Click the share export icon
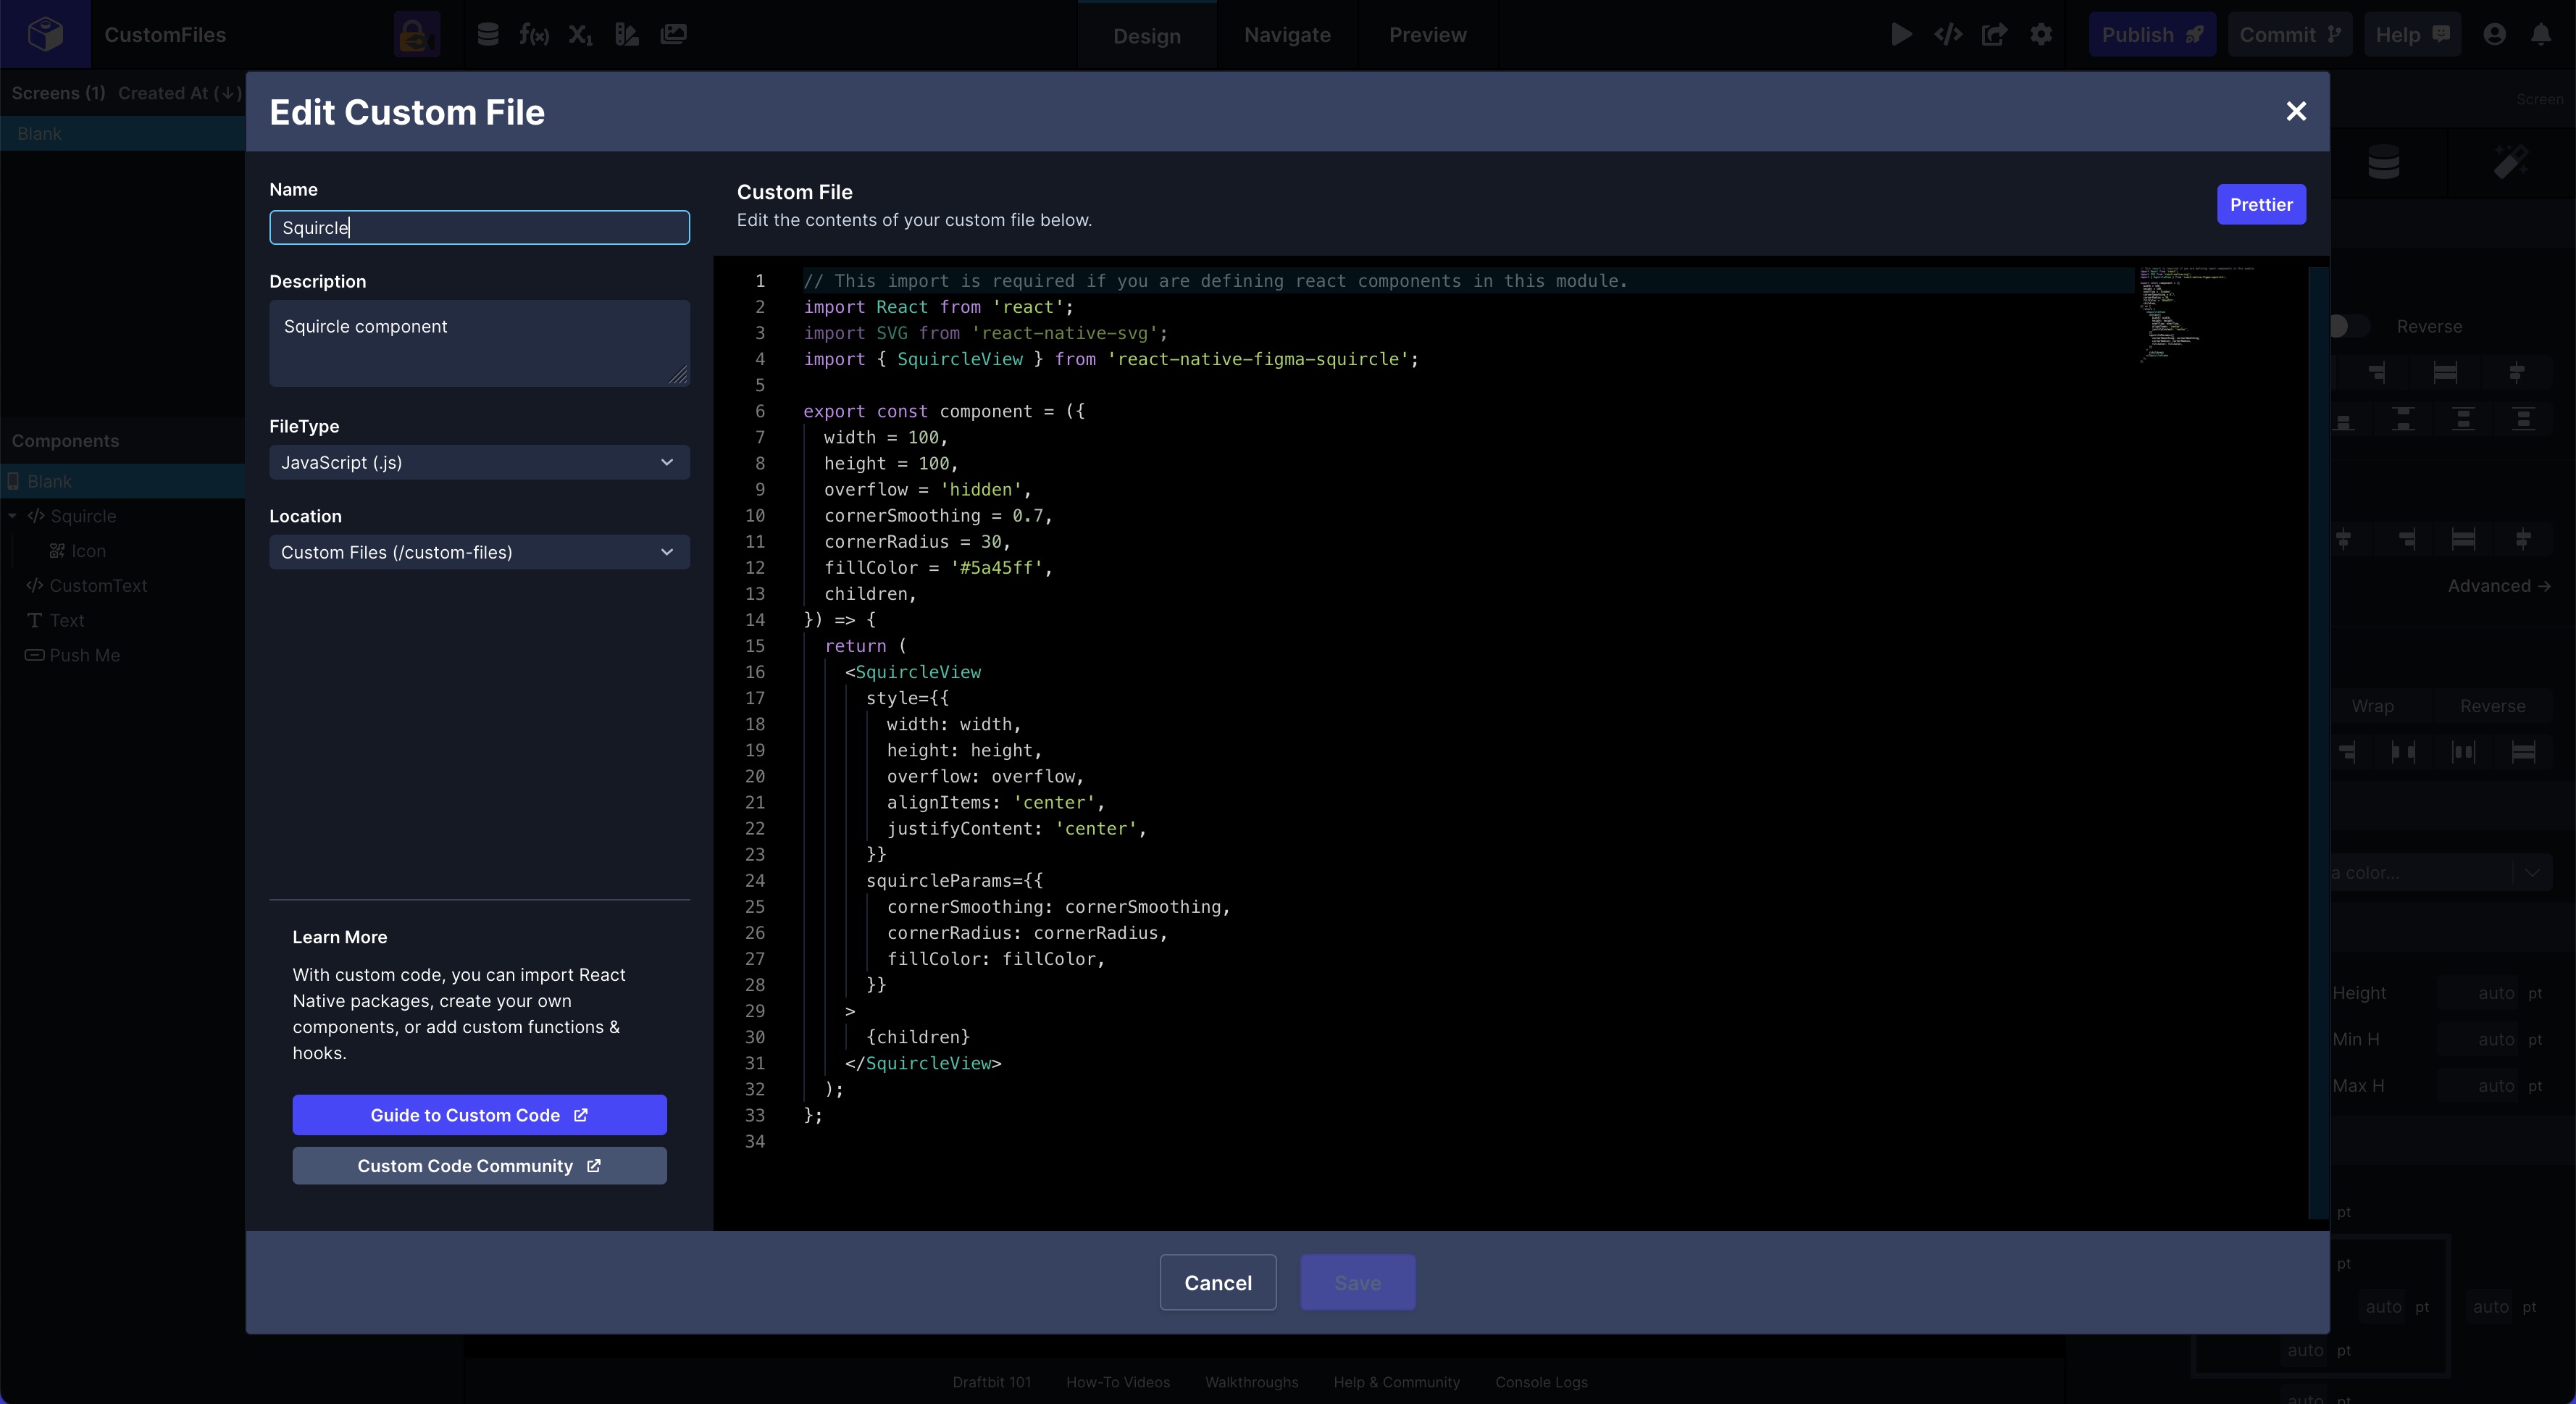 (x=1994, y=35)
